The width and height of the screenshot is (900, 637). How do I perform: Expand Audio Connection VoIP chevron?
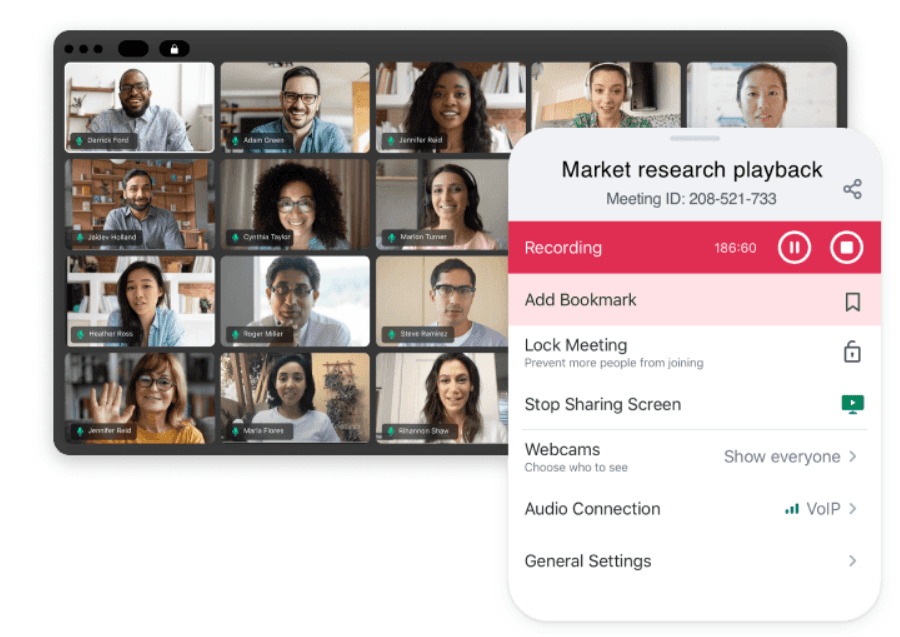[x=853, y=509]
